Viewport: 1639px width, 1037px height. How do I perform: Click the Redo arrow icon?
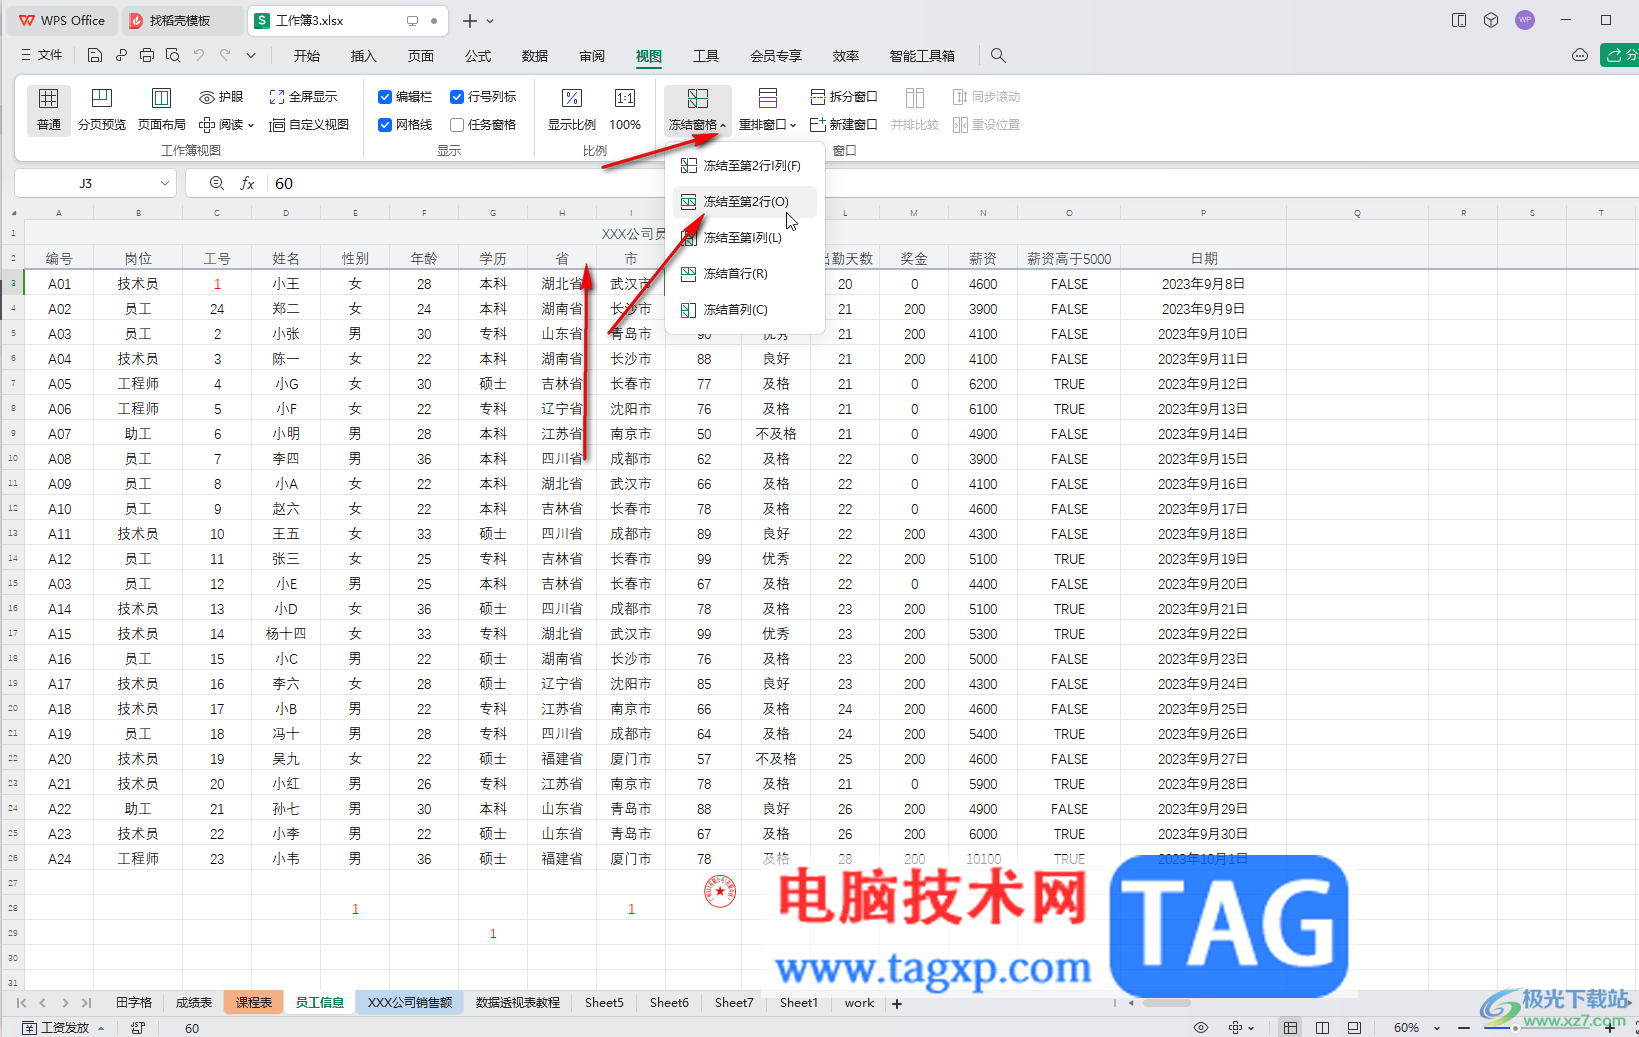click(x=225, y=55)
